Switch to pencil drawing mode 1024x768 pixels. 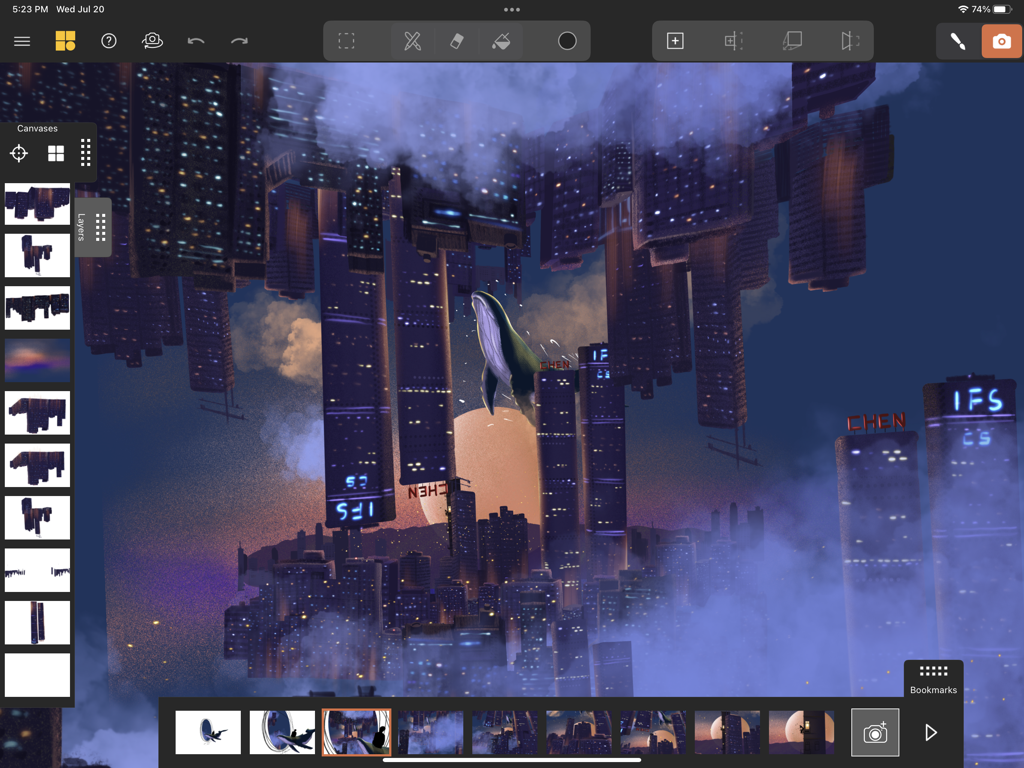point(957,42)
